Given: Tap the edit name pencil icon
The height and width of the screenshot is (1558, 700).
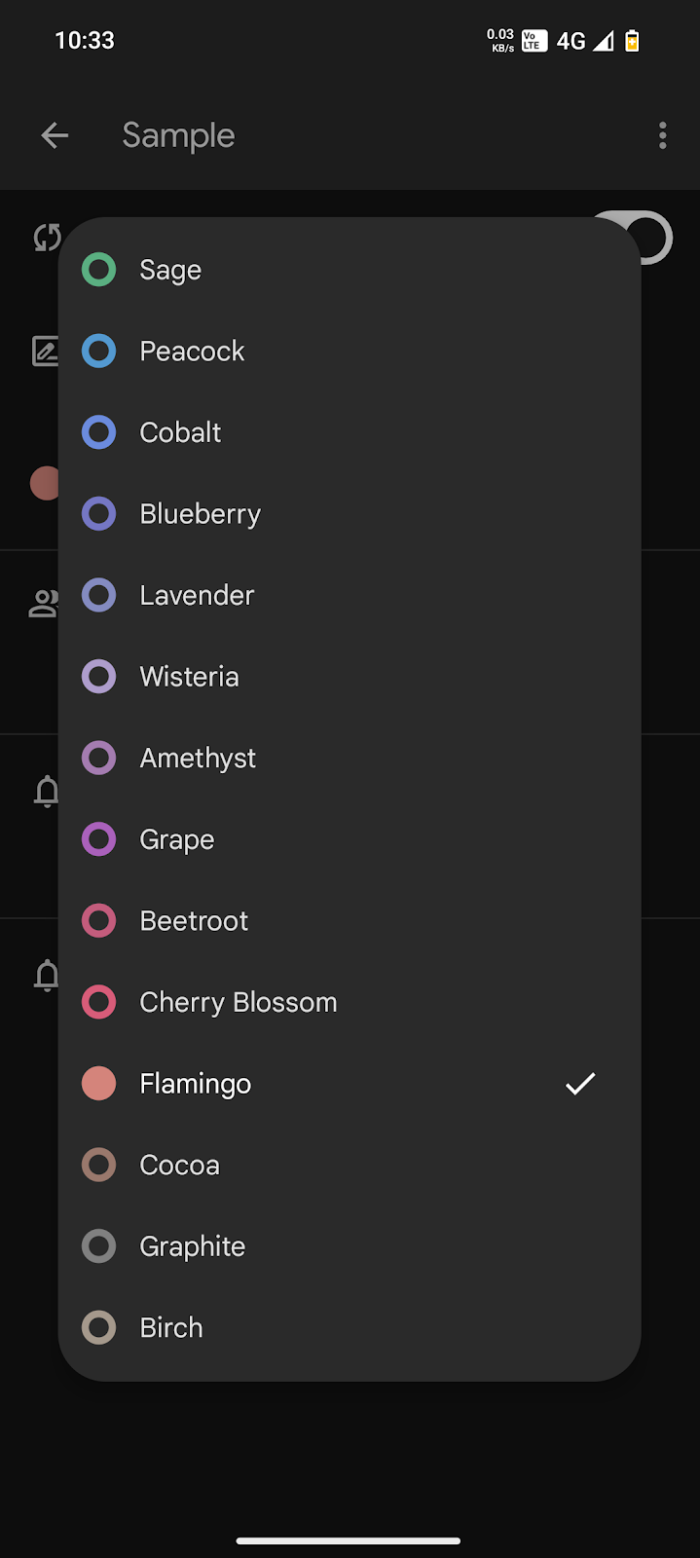Looking at the screenshot, I should click(45, 351).
